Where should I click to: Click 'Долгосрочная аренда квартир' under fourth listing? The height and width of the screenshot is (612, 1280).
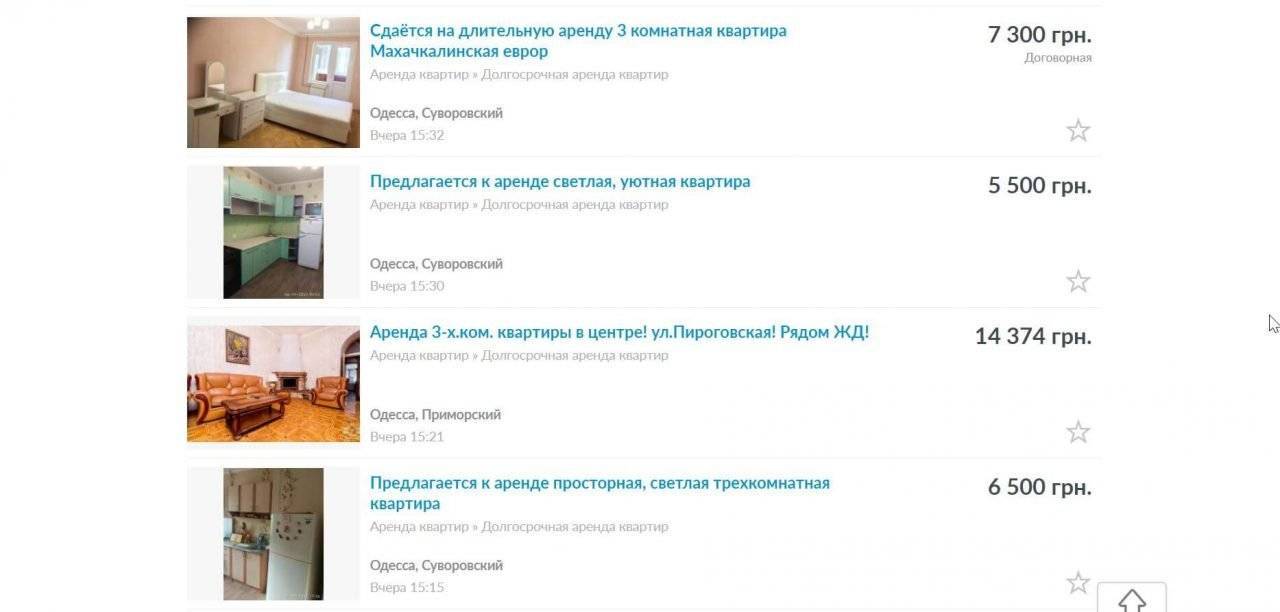[575, 527]
